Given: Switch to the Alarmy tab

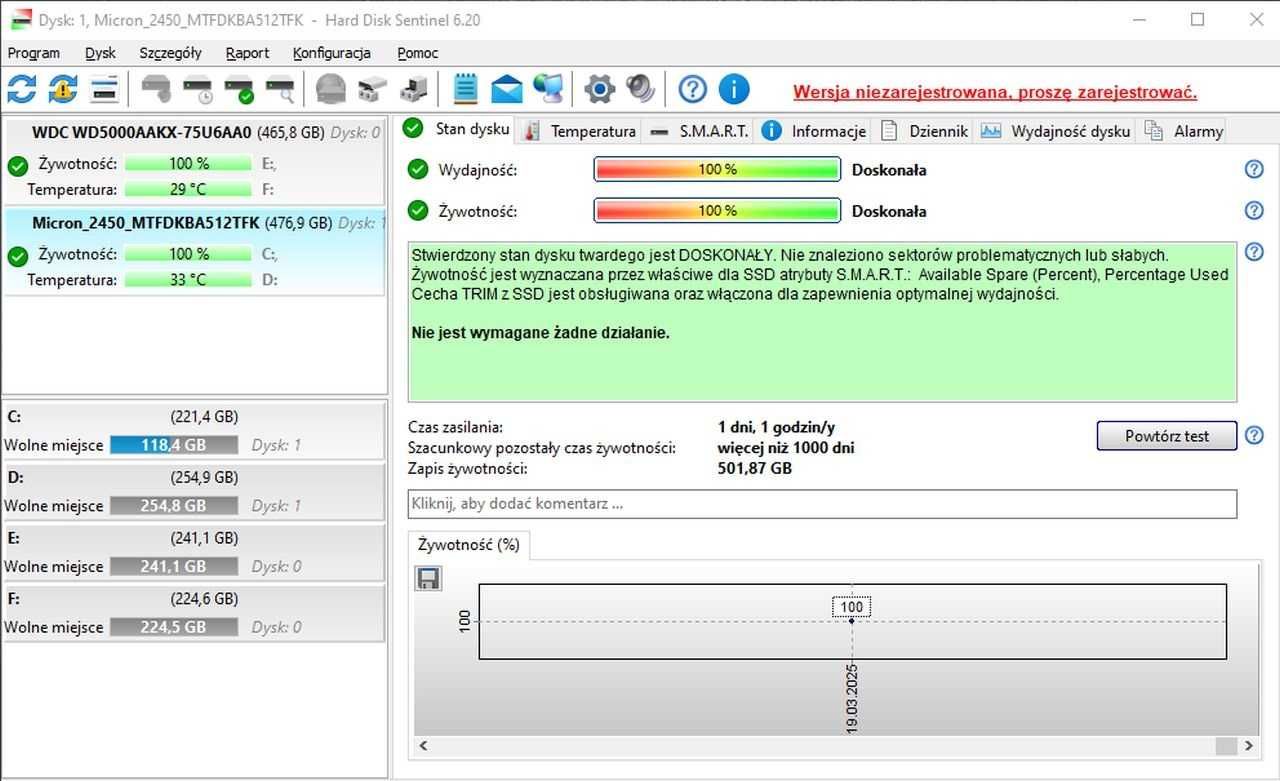Looking at the screenshot, I should point(1184,131).
